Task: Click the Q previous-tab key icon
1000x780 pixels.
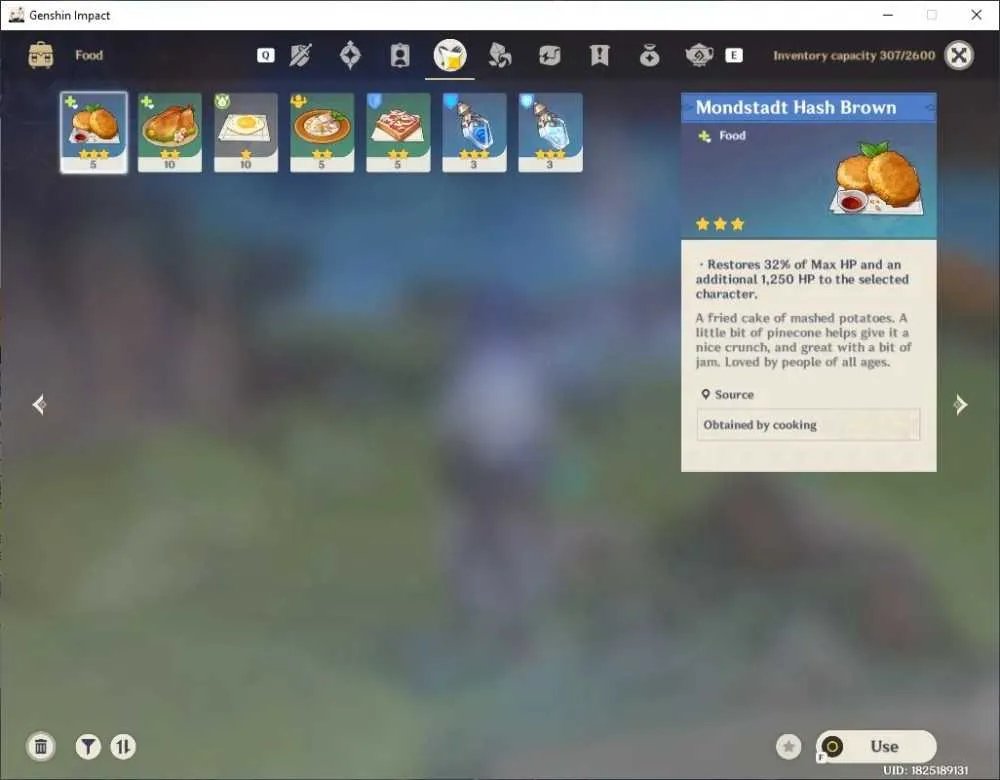Action: (x=265, y=55)
